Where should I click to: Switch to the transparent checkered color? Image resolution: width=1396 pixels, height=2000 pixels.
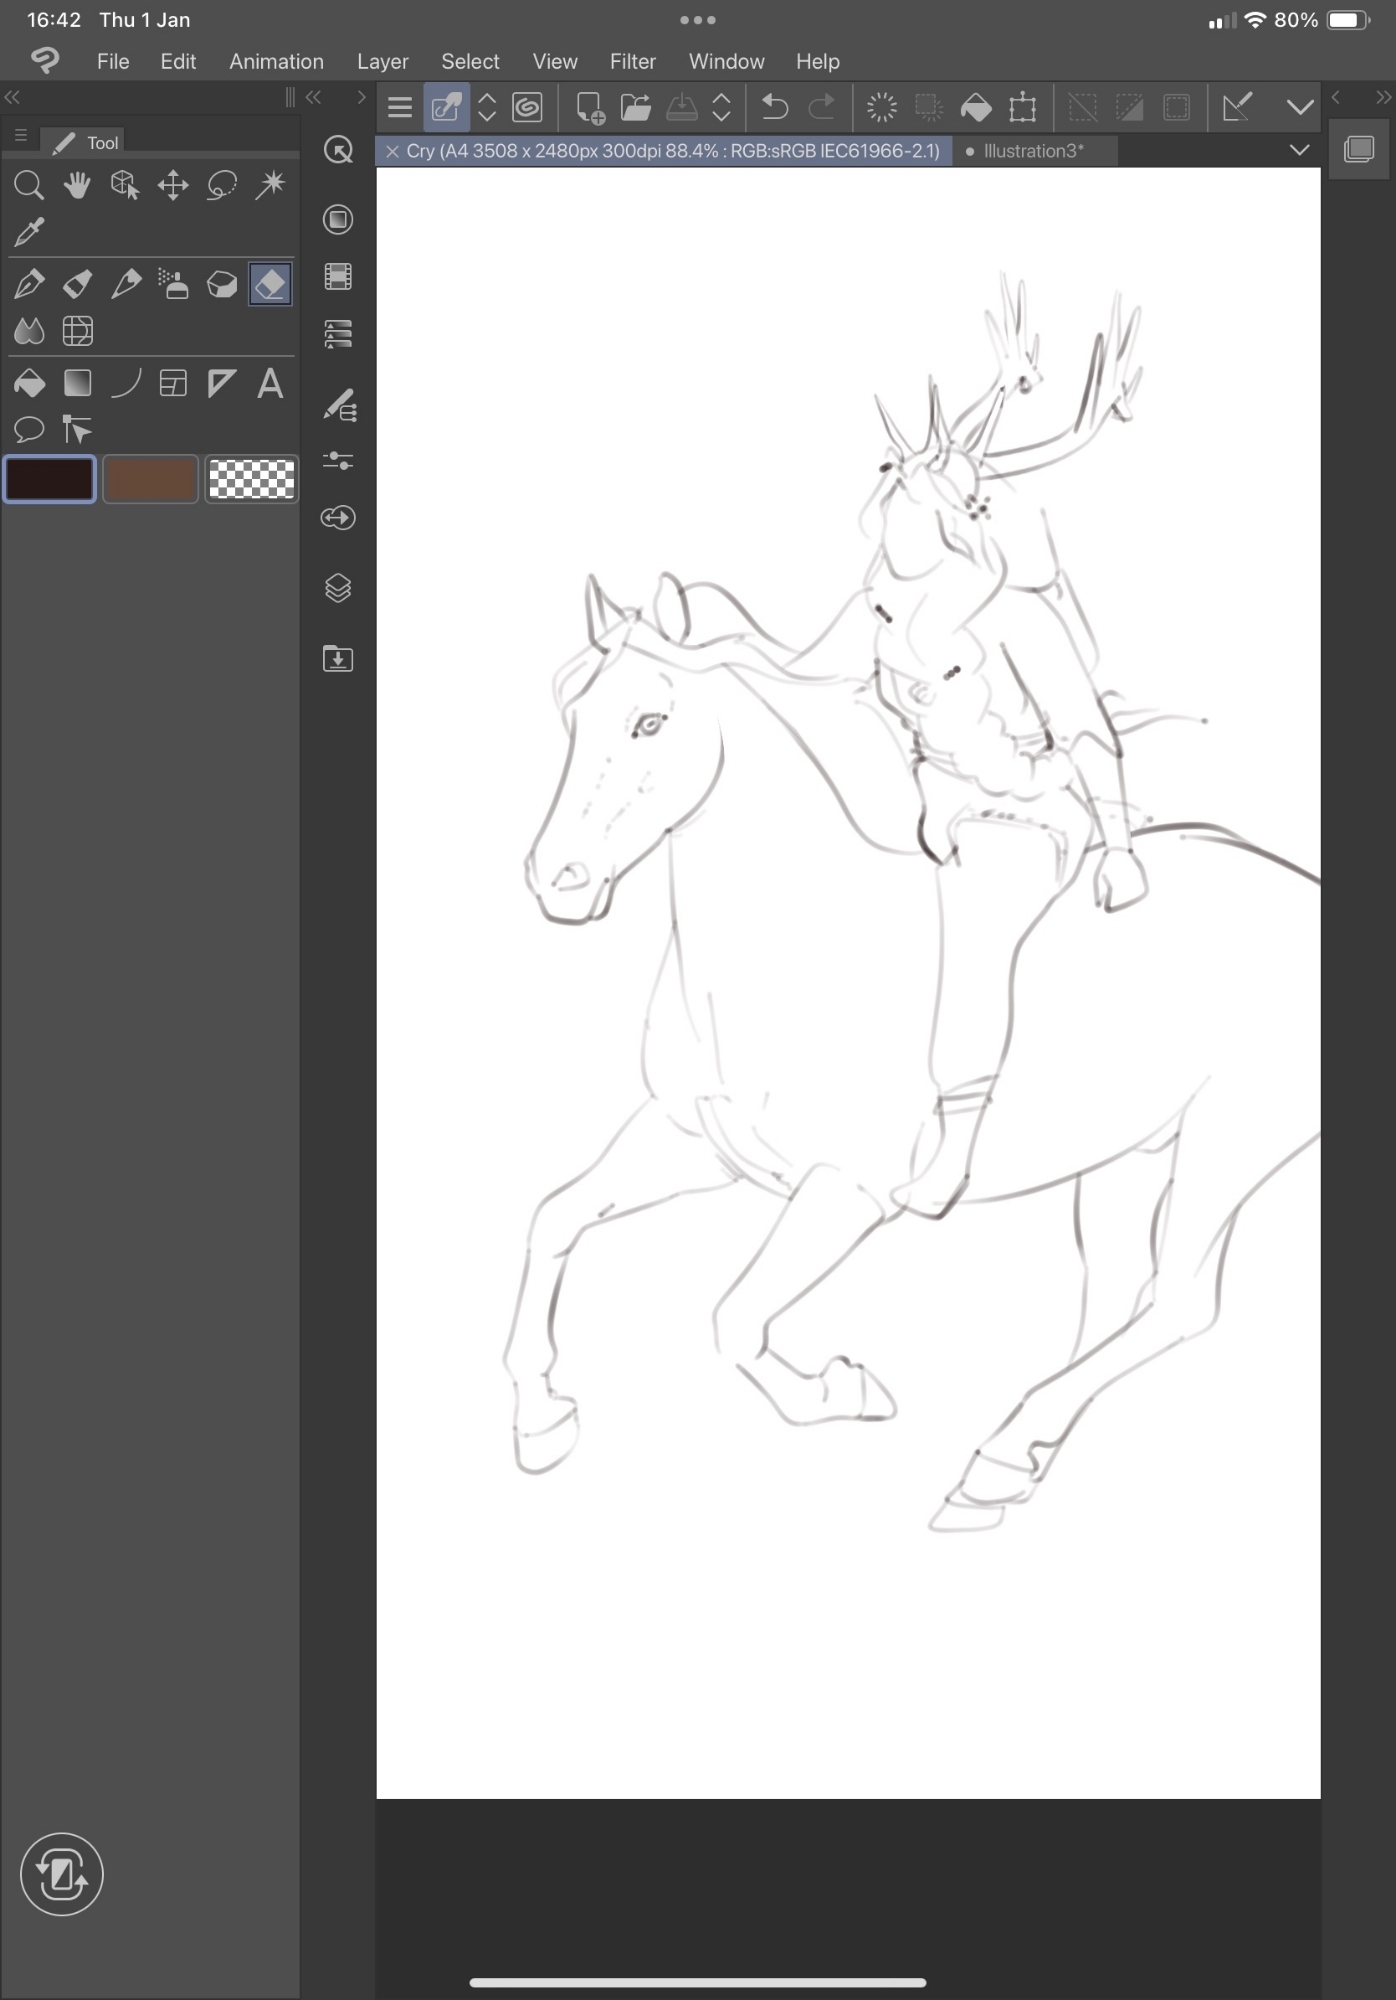pos(251,479)
